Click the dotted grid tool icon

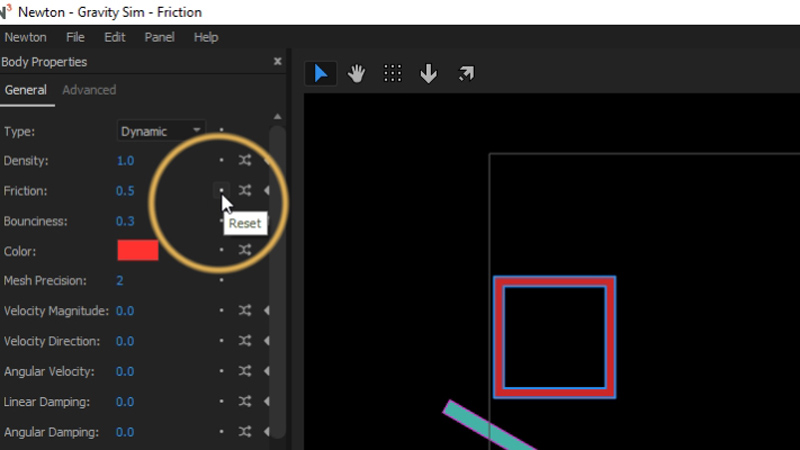click(393, 73)
